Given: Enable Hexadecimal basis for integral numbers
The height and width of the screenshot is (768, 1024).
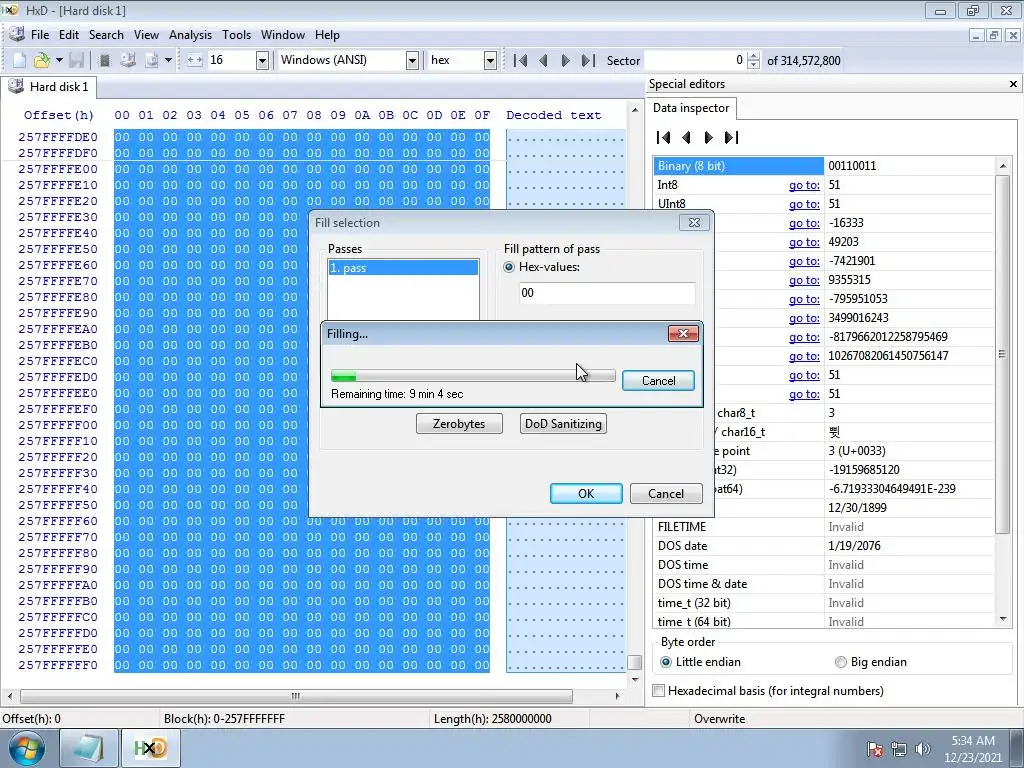Looking at the screenshot, I should pyautogui.click(x=769, y=690).
